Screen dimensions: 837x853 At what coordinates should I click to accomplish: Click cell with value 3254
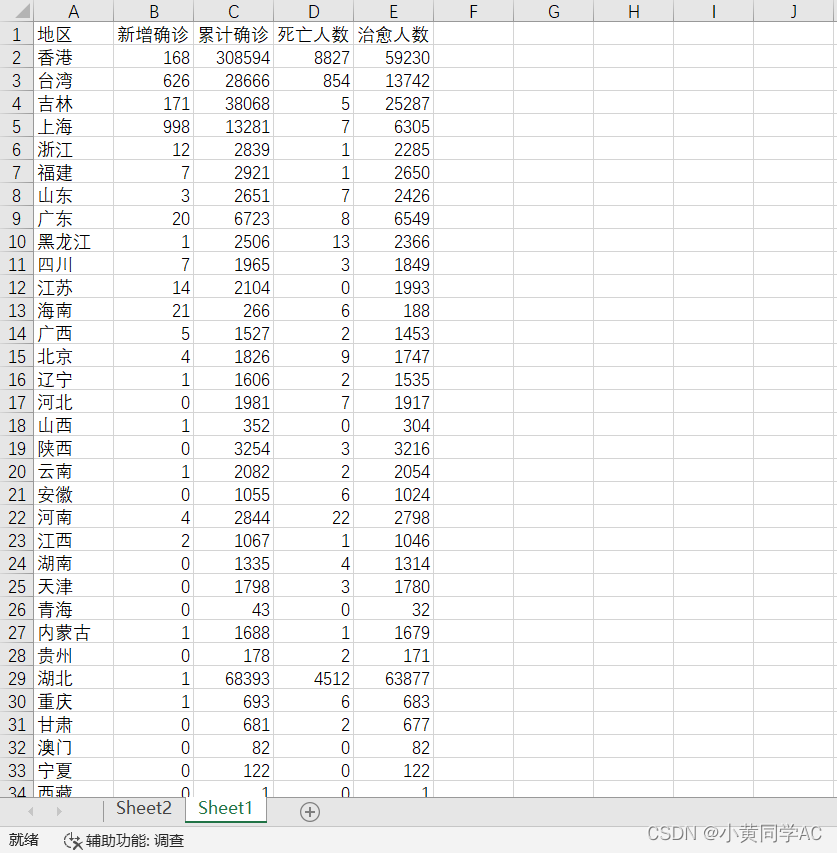pyautogui.click(x=233, y=448)
